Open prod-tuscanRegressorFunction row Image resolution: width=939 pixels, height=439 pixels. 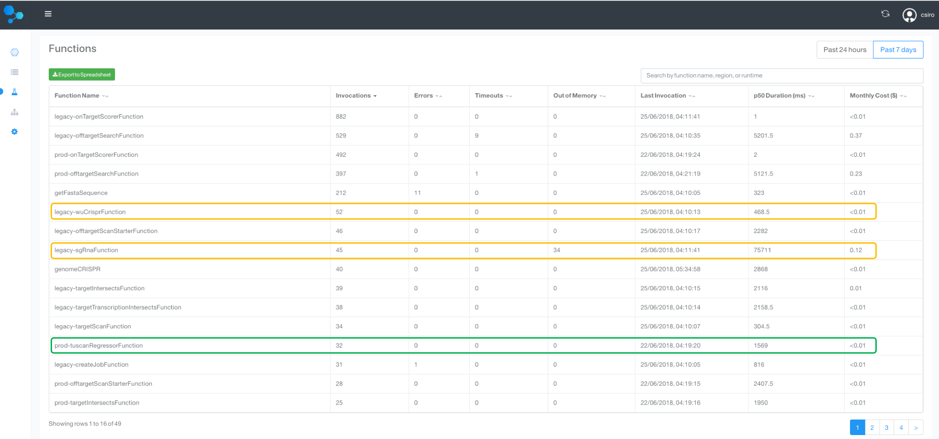click(486, 346)
